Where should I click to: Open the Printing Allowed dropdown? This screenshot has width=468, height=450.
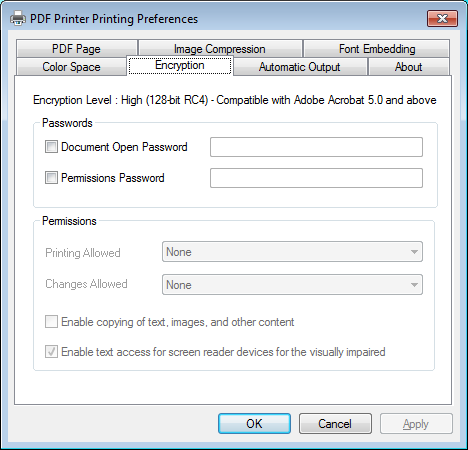click(x=292, y=252)
